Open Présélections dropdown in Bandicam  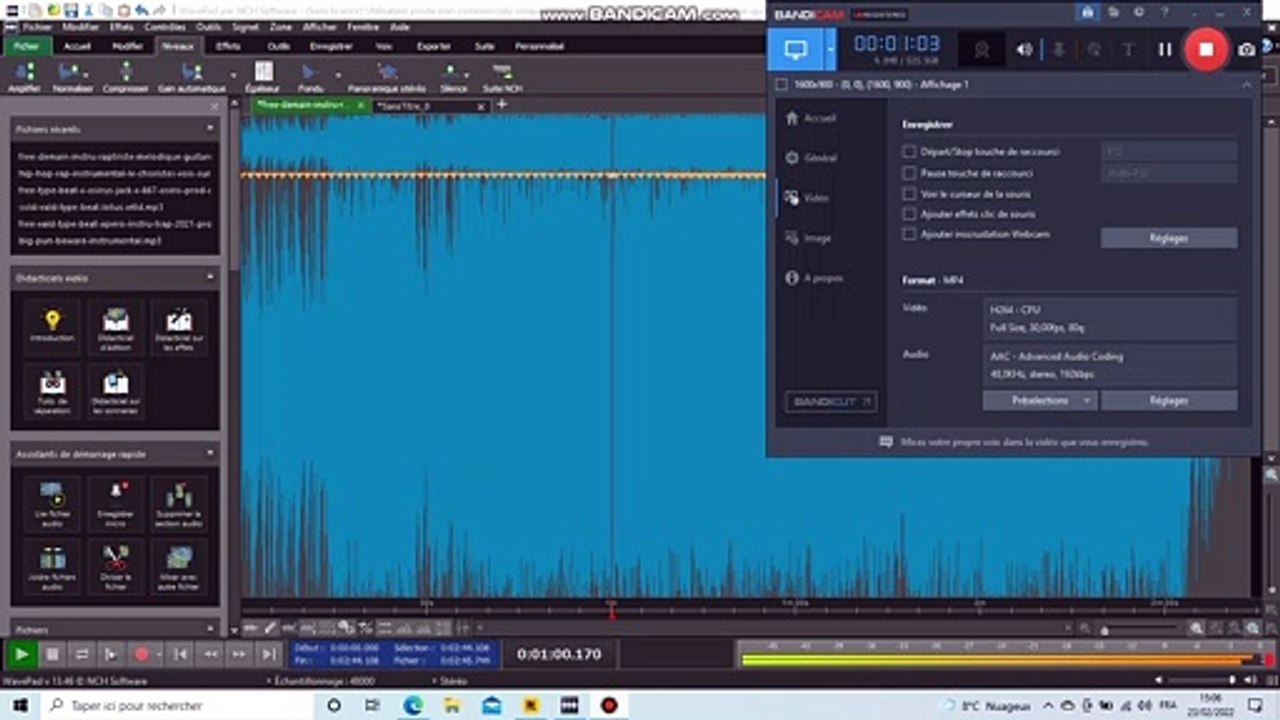pyautogui.click(x=1040, y=400)
